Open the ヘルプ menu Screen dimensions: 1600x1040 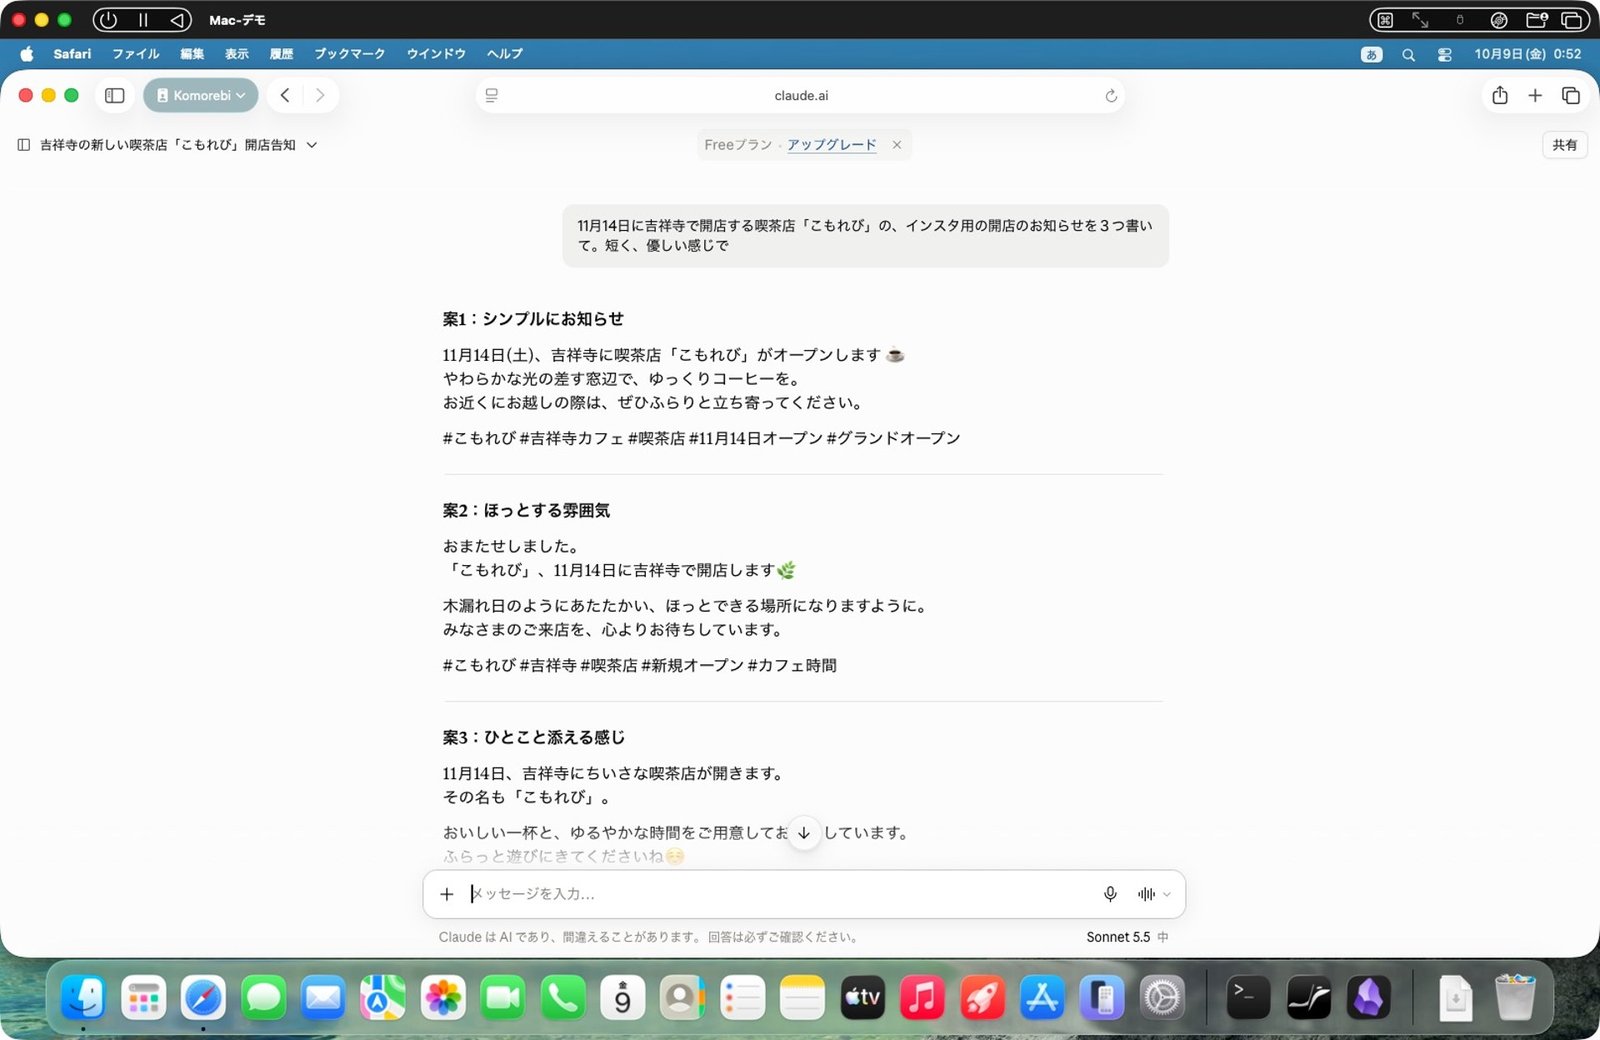pyautogui.click(x=505, y=54)
